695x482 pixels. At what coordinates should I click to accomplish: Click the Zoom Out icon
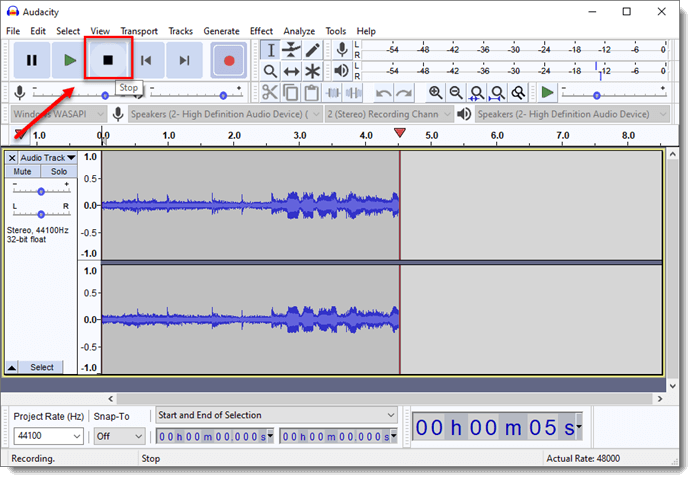coord(456,93)
